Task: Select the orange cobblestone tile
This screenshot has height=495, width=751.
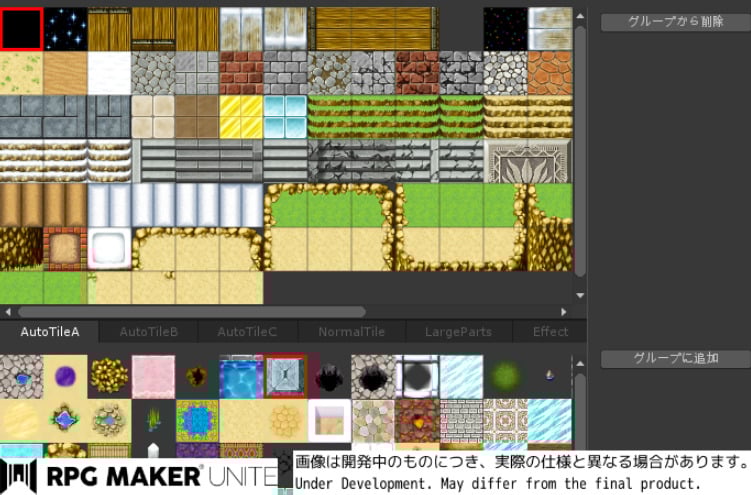Action: (549, 73)
